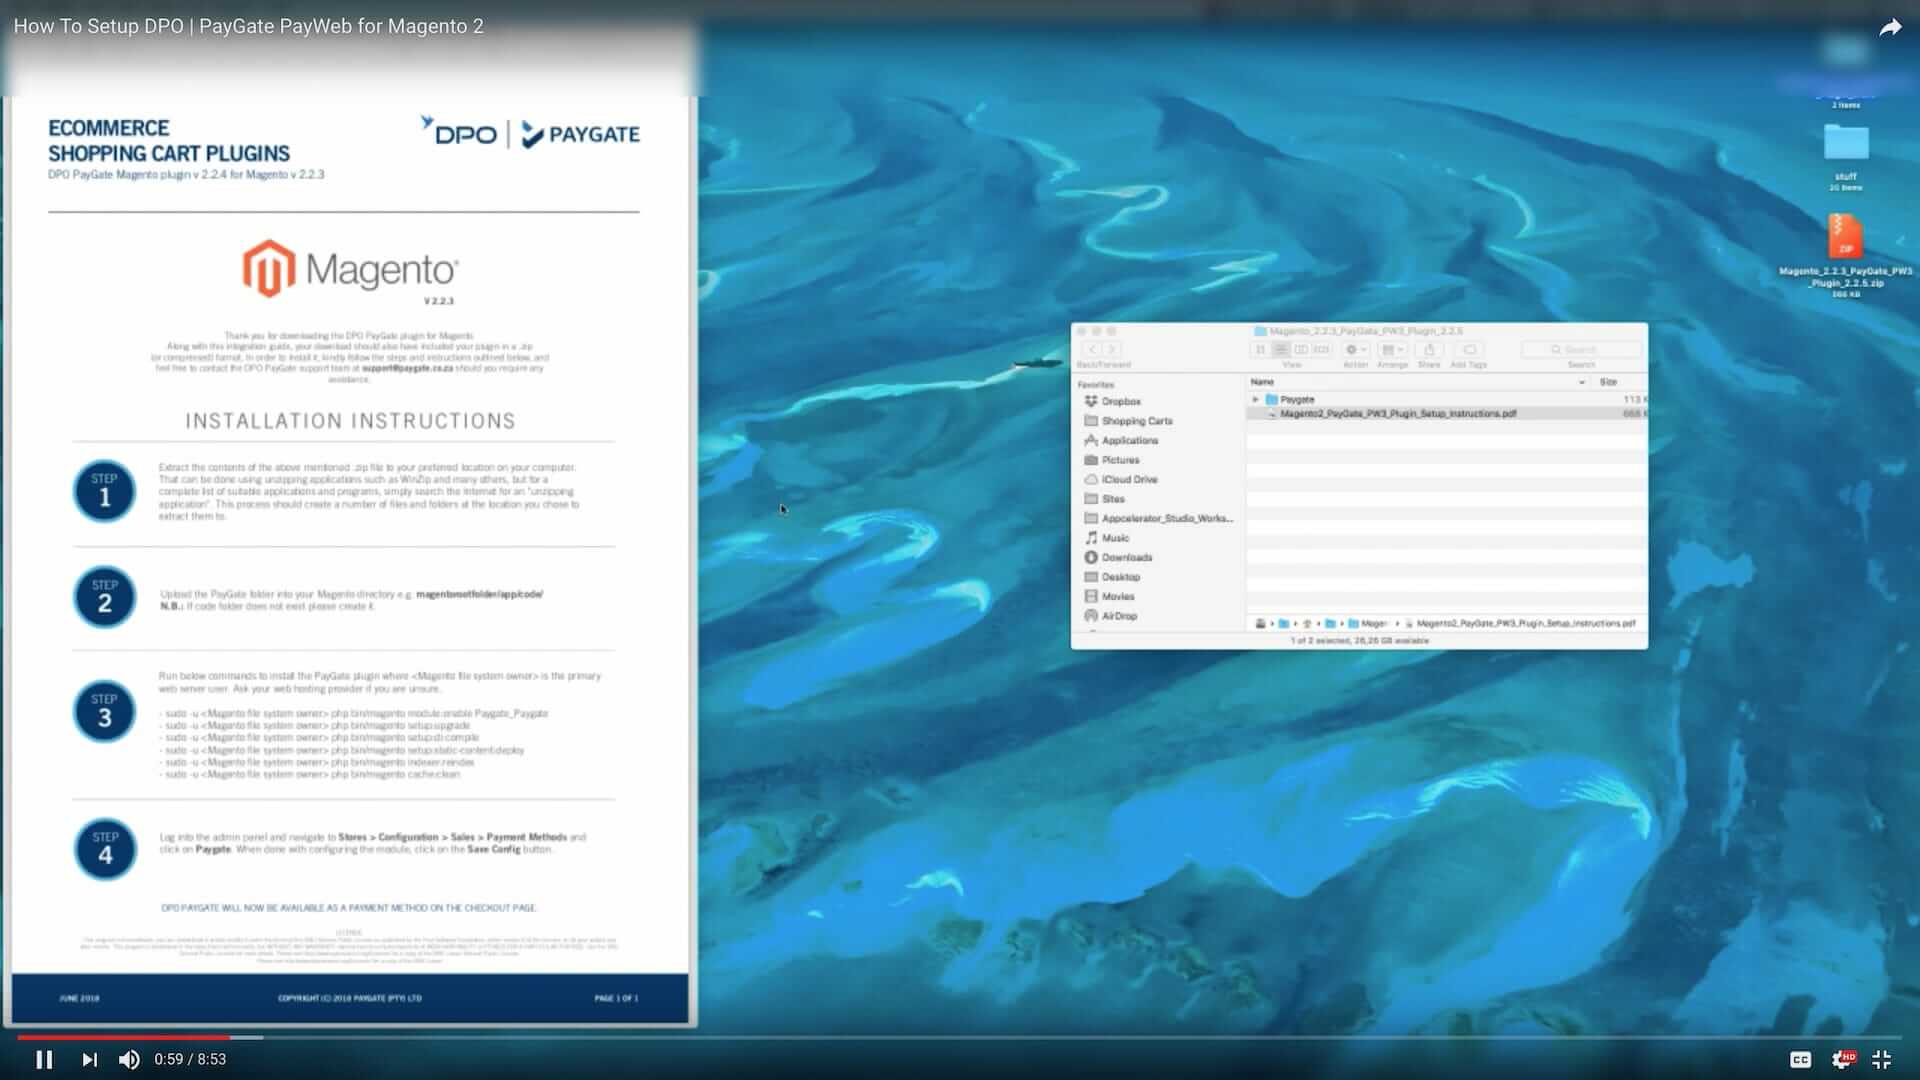Click the Finder back arrow button
Image resolution: width=1920 pixels, height=1080 pixels.
1092,350
